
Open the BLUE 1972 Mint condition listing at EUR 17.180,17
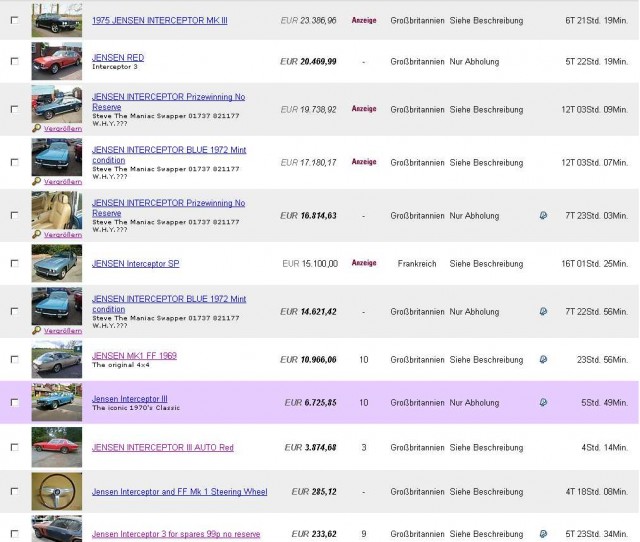click(x=169, y=155)
